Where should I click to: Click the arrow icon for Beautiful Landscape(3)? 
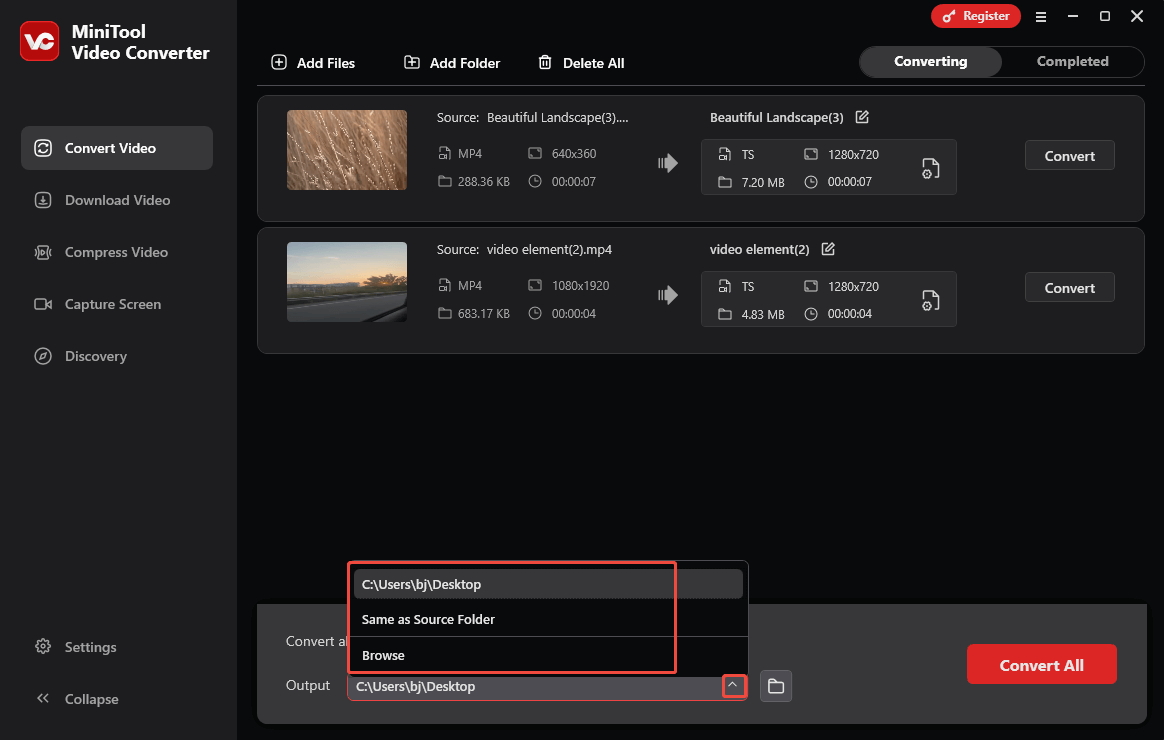click(667, 163)
